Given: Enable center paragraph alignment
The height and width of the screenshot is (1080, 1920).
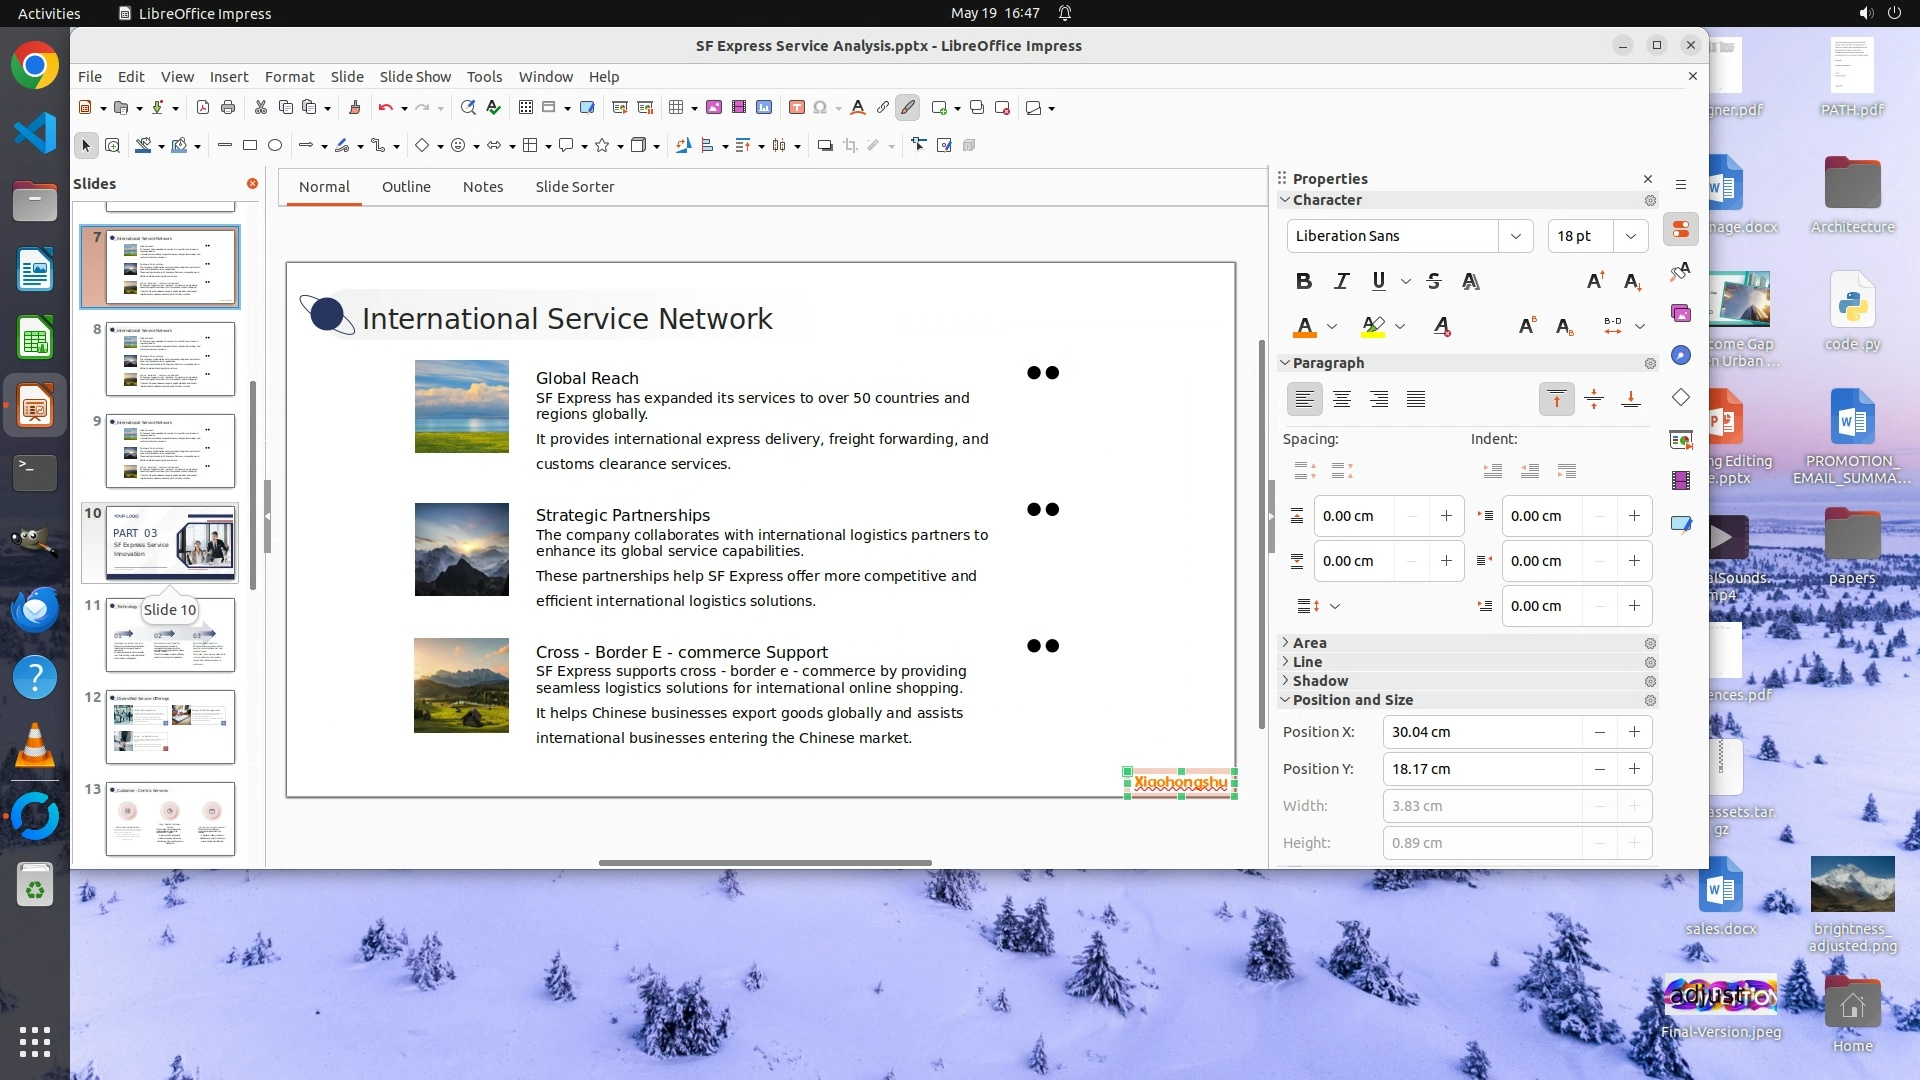Looking at the screenshot, I should [x=1342, y=400].
